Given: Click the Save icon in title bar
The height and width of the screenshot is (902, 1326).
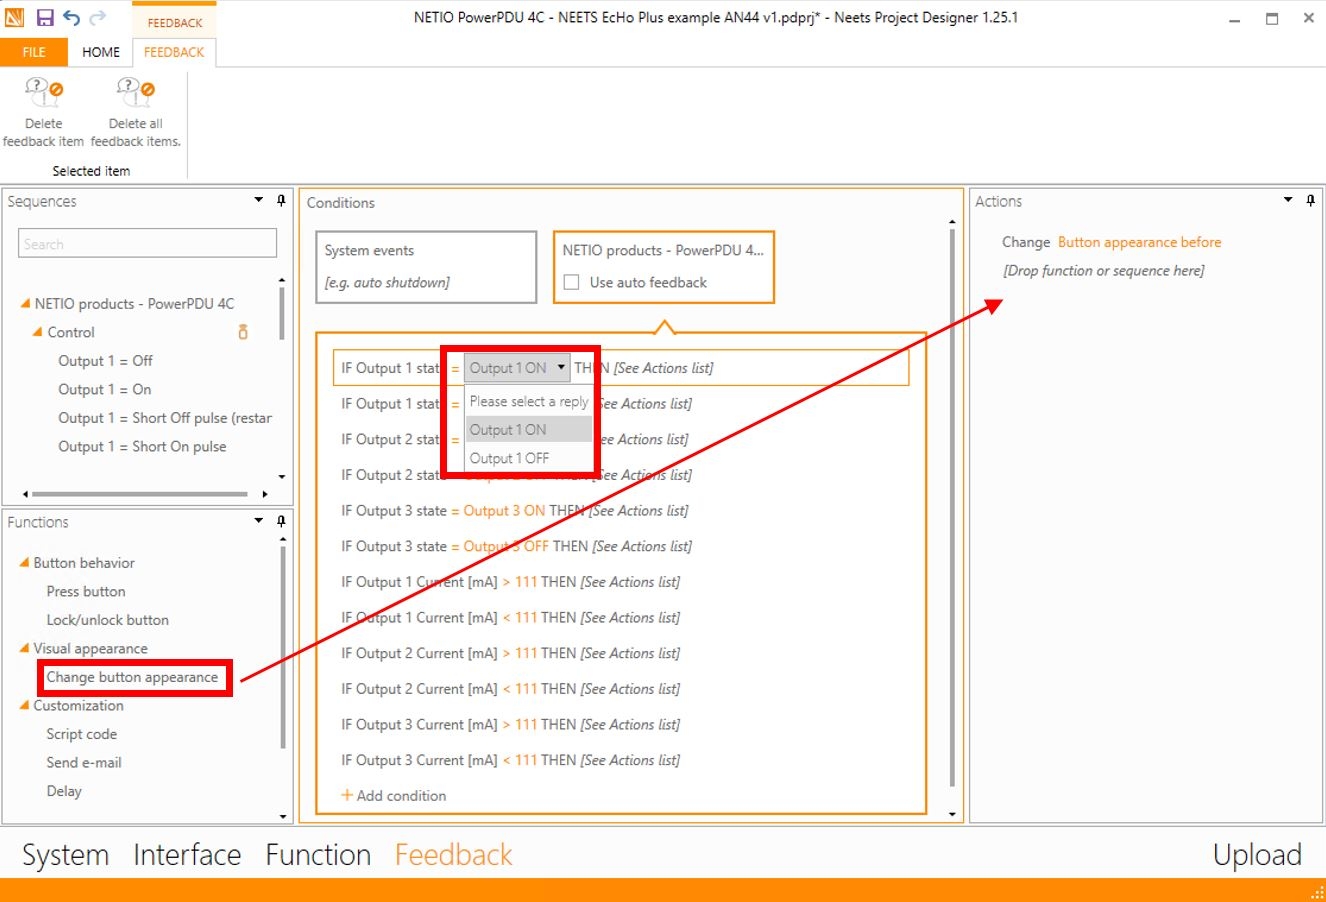Looking at the screenshot, I should pyautogui.click(x=45, y=17).
